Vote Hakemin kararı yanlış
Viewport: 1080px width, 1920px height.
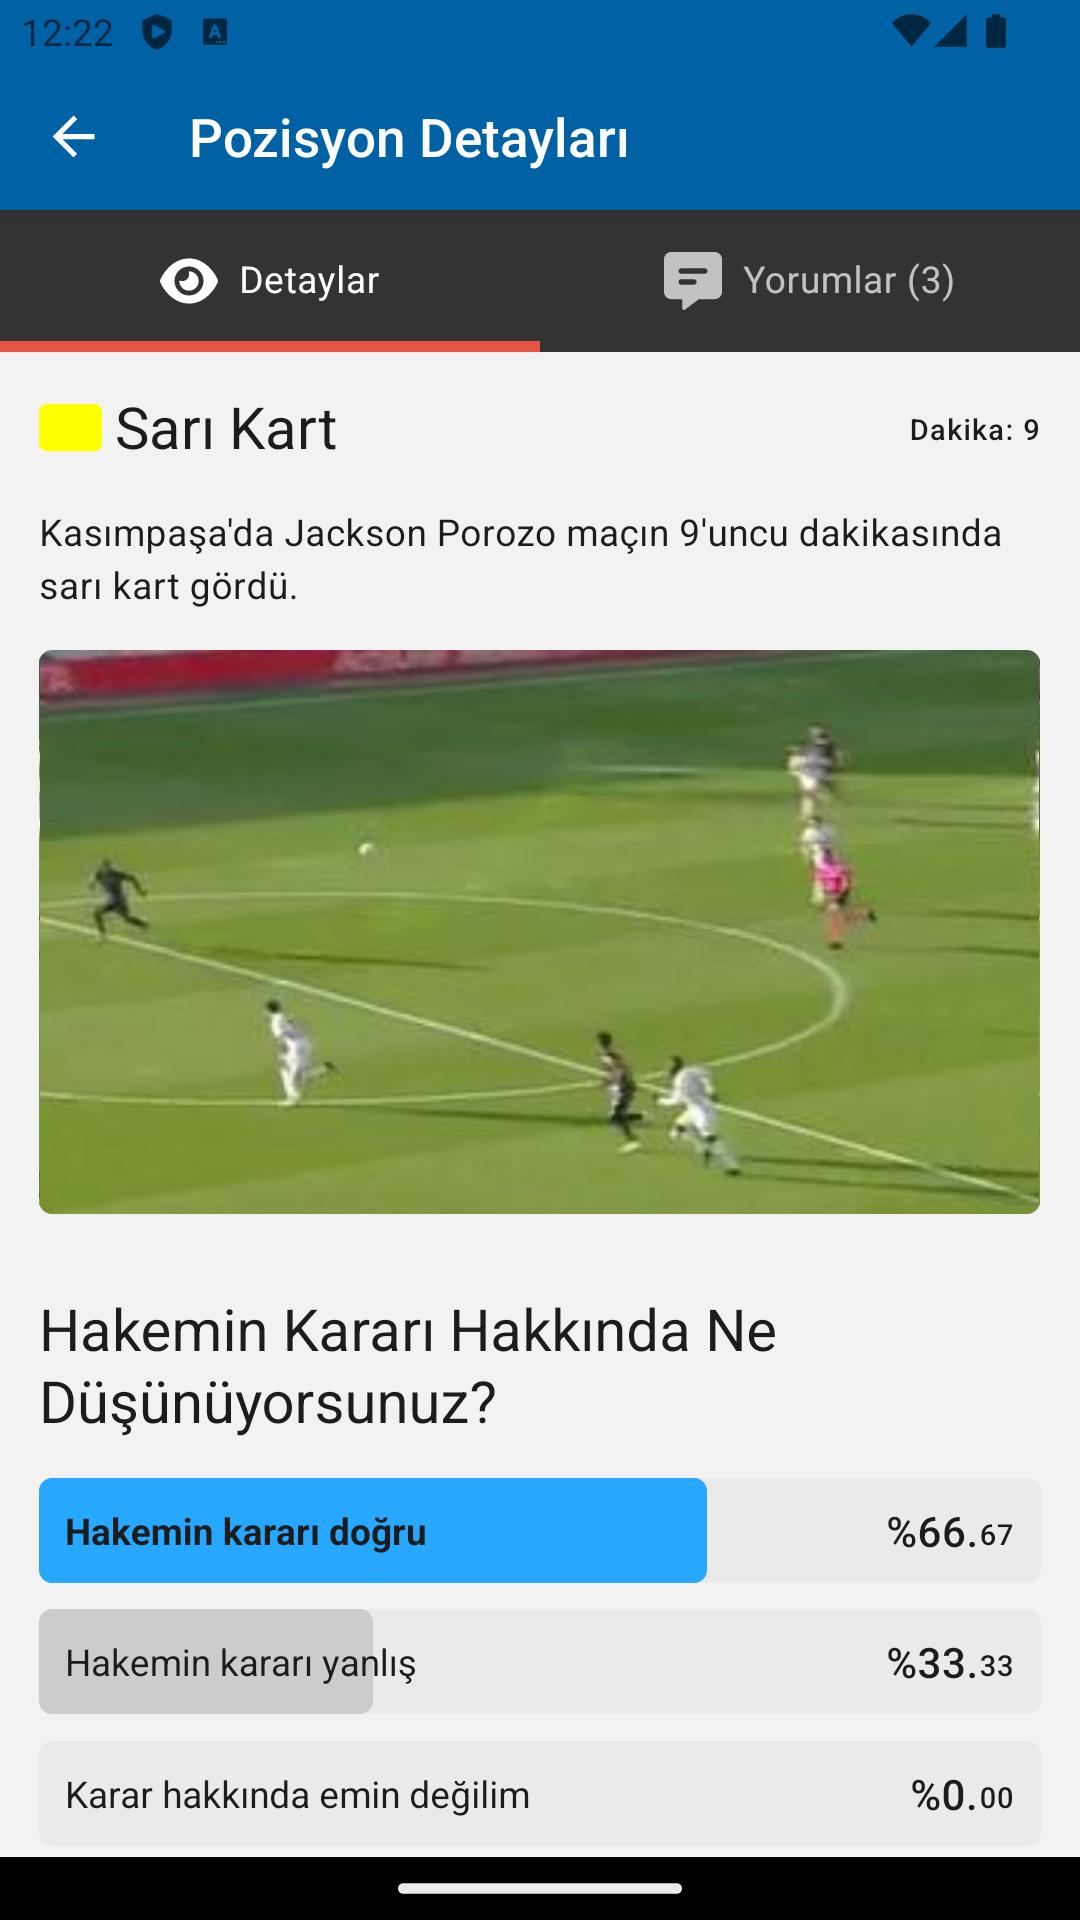click(540, 1662)
